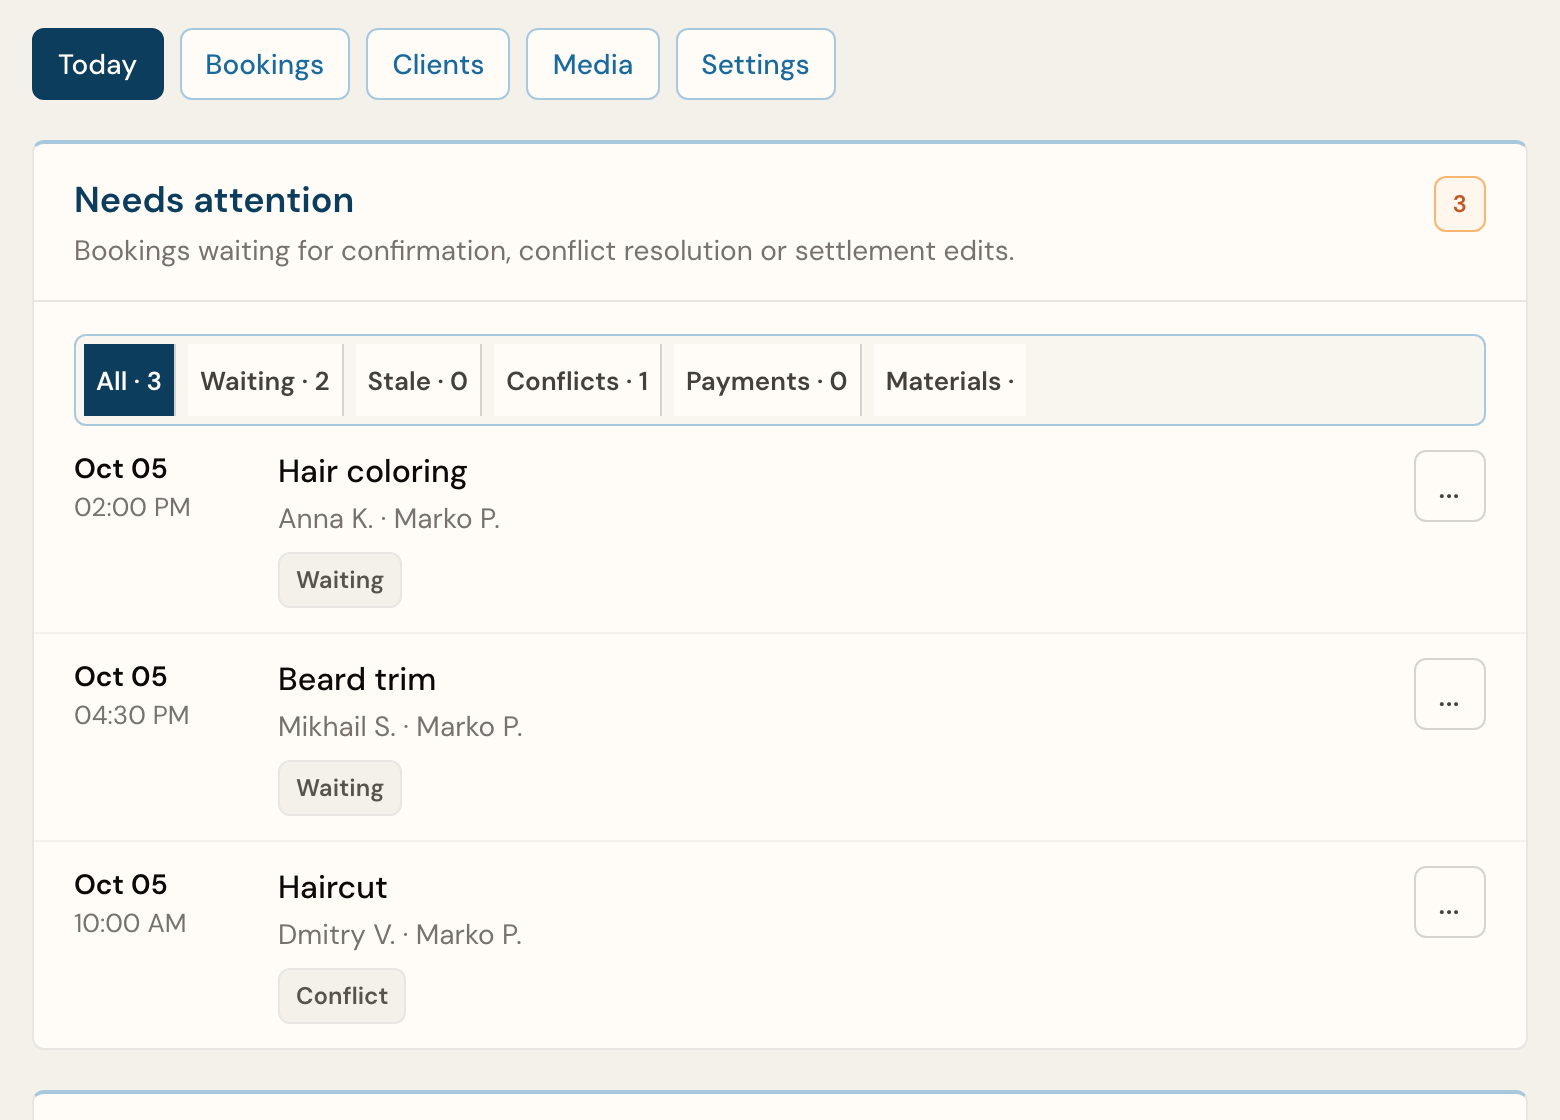Click the Oct 05 date beside Haircut

coord(121,884)
